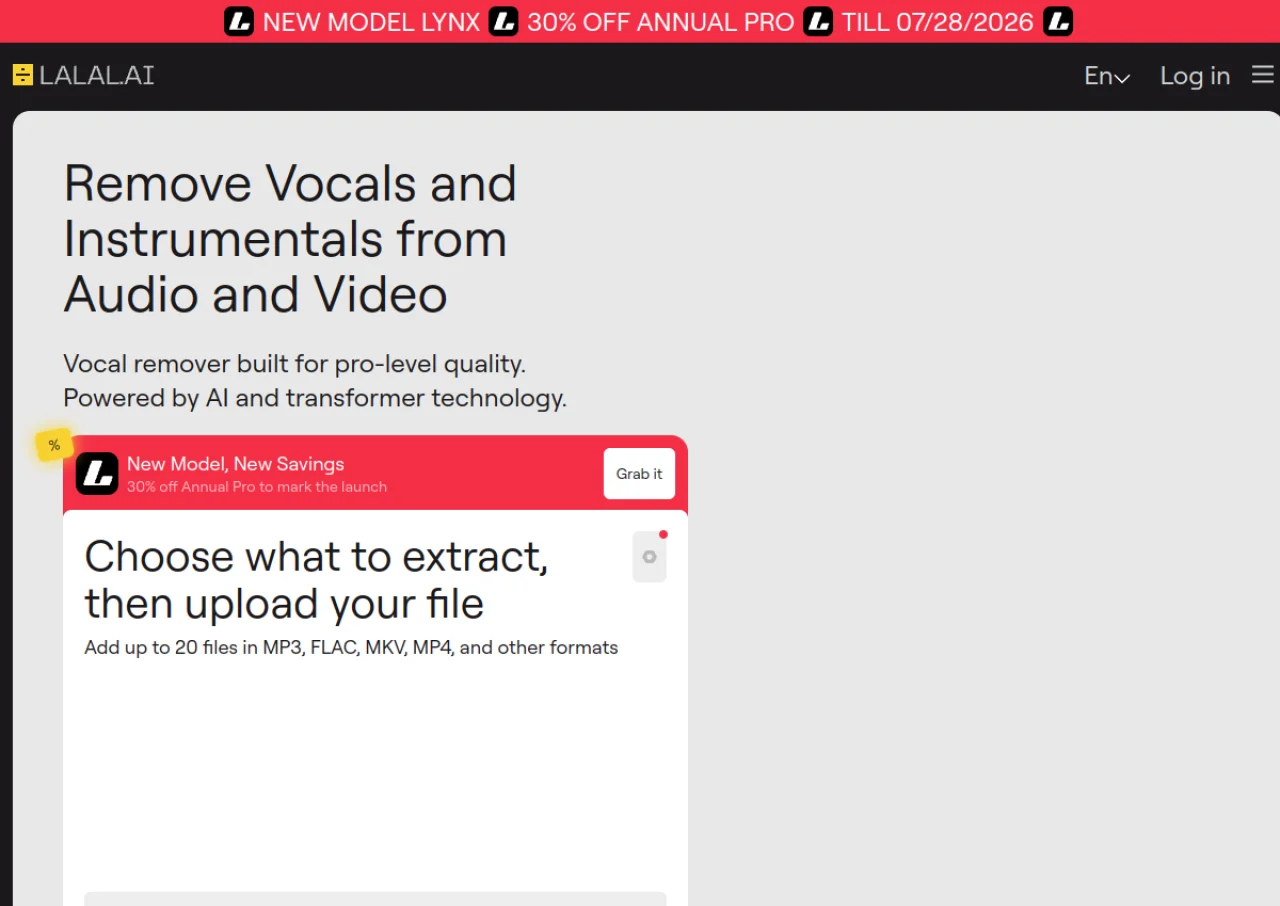Click the LALAL.AI logo
This screenshot has height=906, width=1280.
tap(83, 75)
